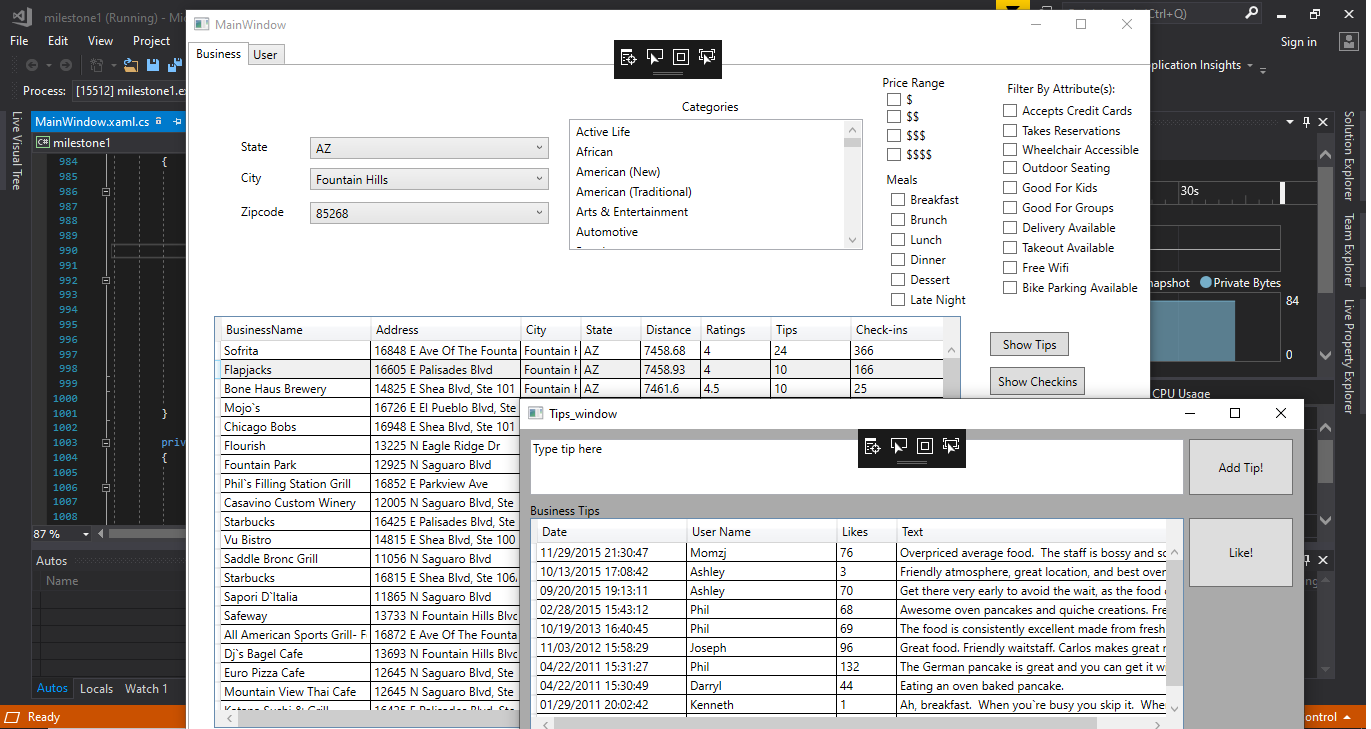
Task: Close the Diagnostic Tools panel with X icon
Action: pyautogui.click(x=1323, y=122)
